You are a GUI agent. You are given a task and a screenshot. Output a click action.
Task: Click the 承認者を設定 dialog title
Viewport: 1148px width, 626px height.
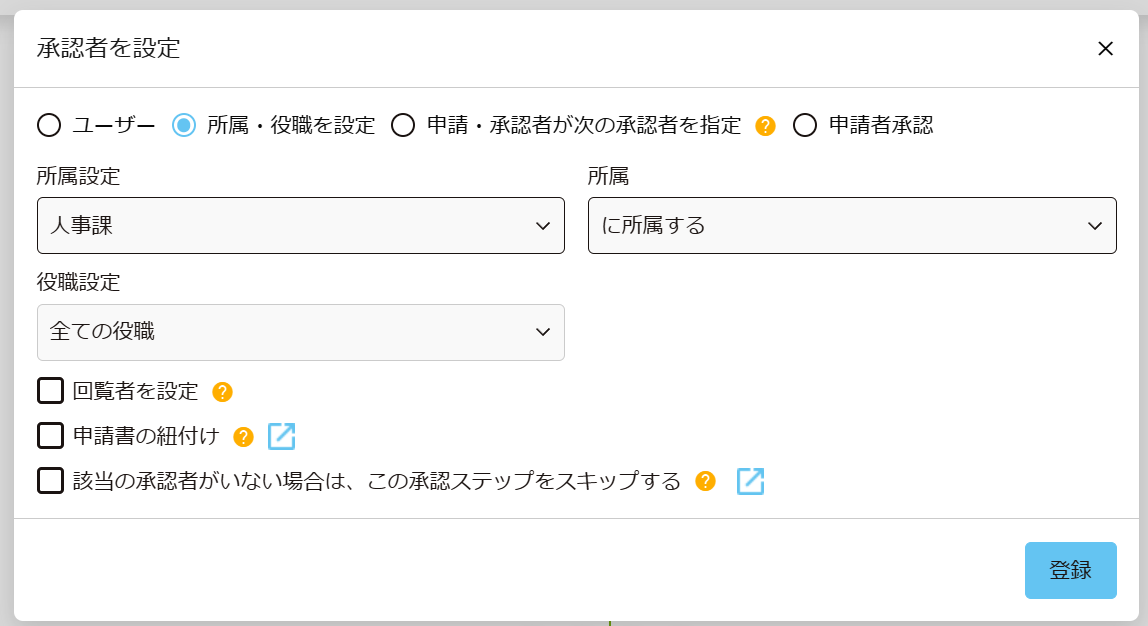click(x=108, y=48)
